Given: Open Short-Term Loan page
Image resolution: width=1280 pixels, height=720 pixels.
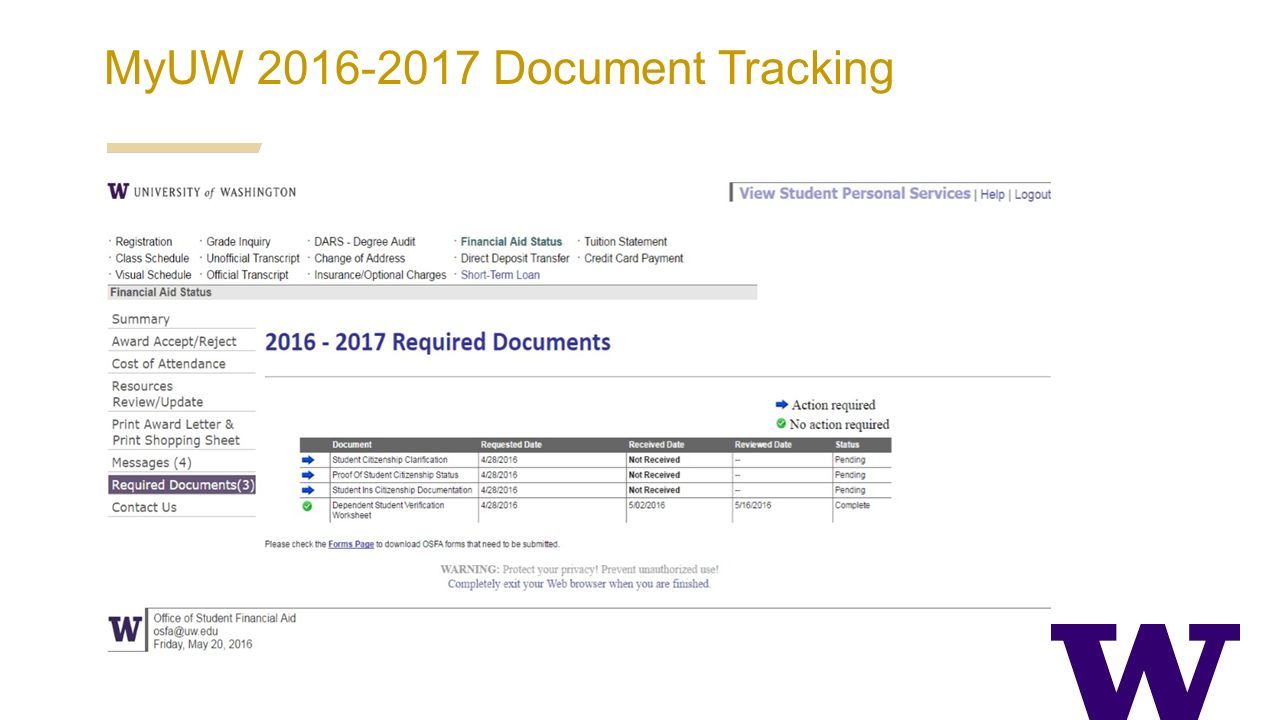Looking at the screenshot, I should [500, 275].
